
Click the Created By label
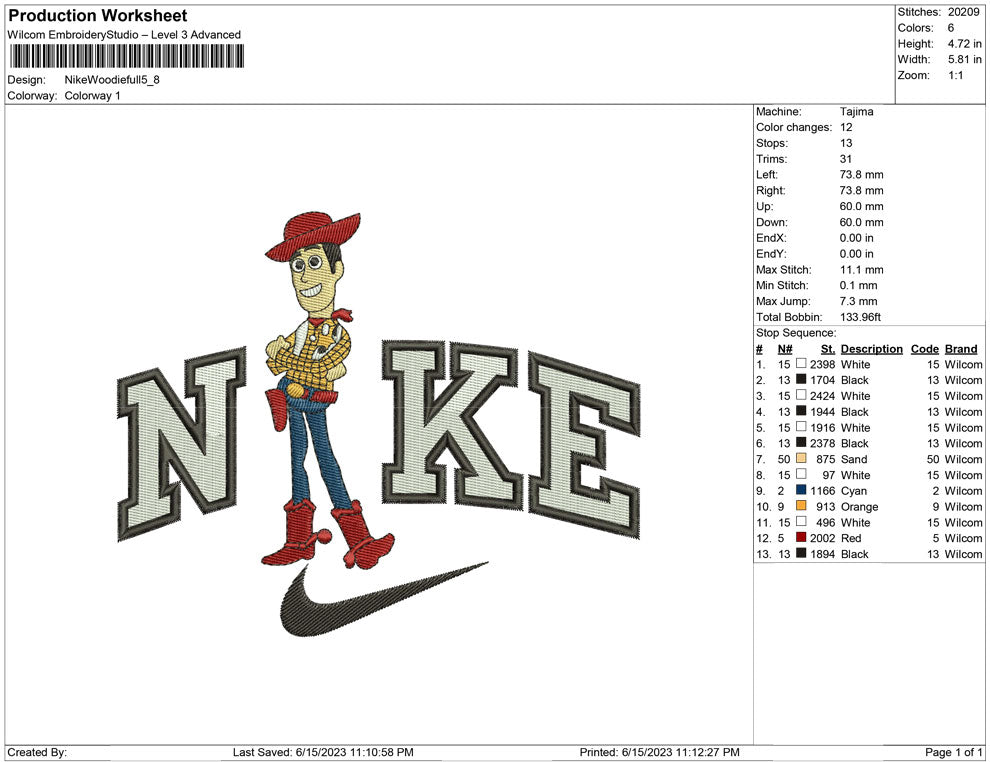point(37,752)
